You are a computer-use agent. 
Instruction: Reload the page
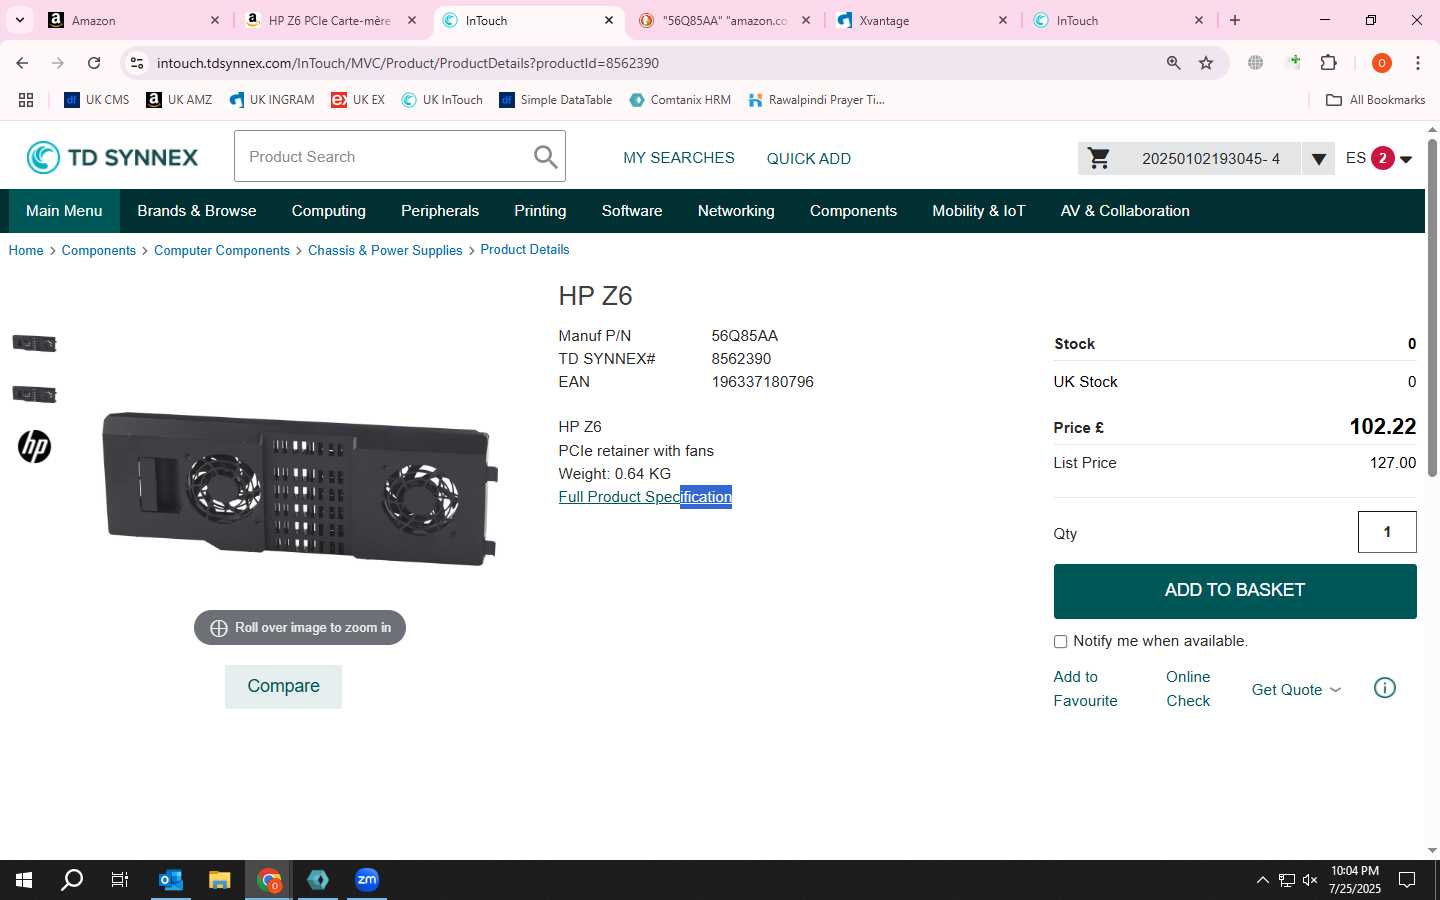[94, 63]
